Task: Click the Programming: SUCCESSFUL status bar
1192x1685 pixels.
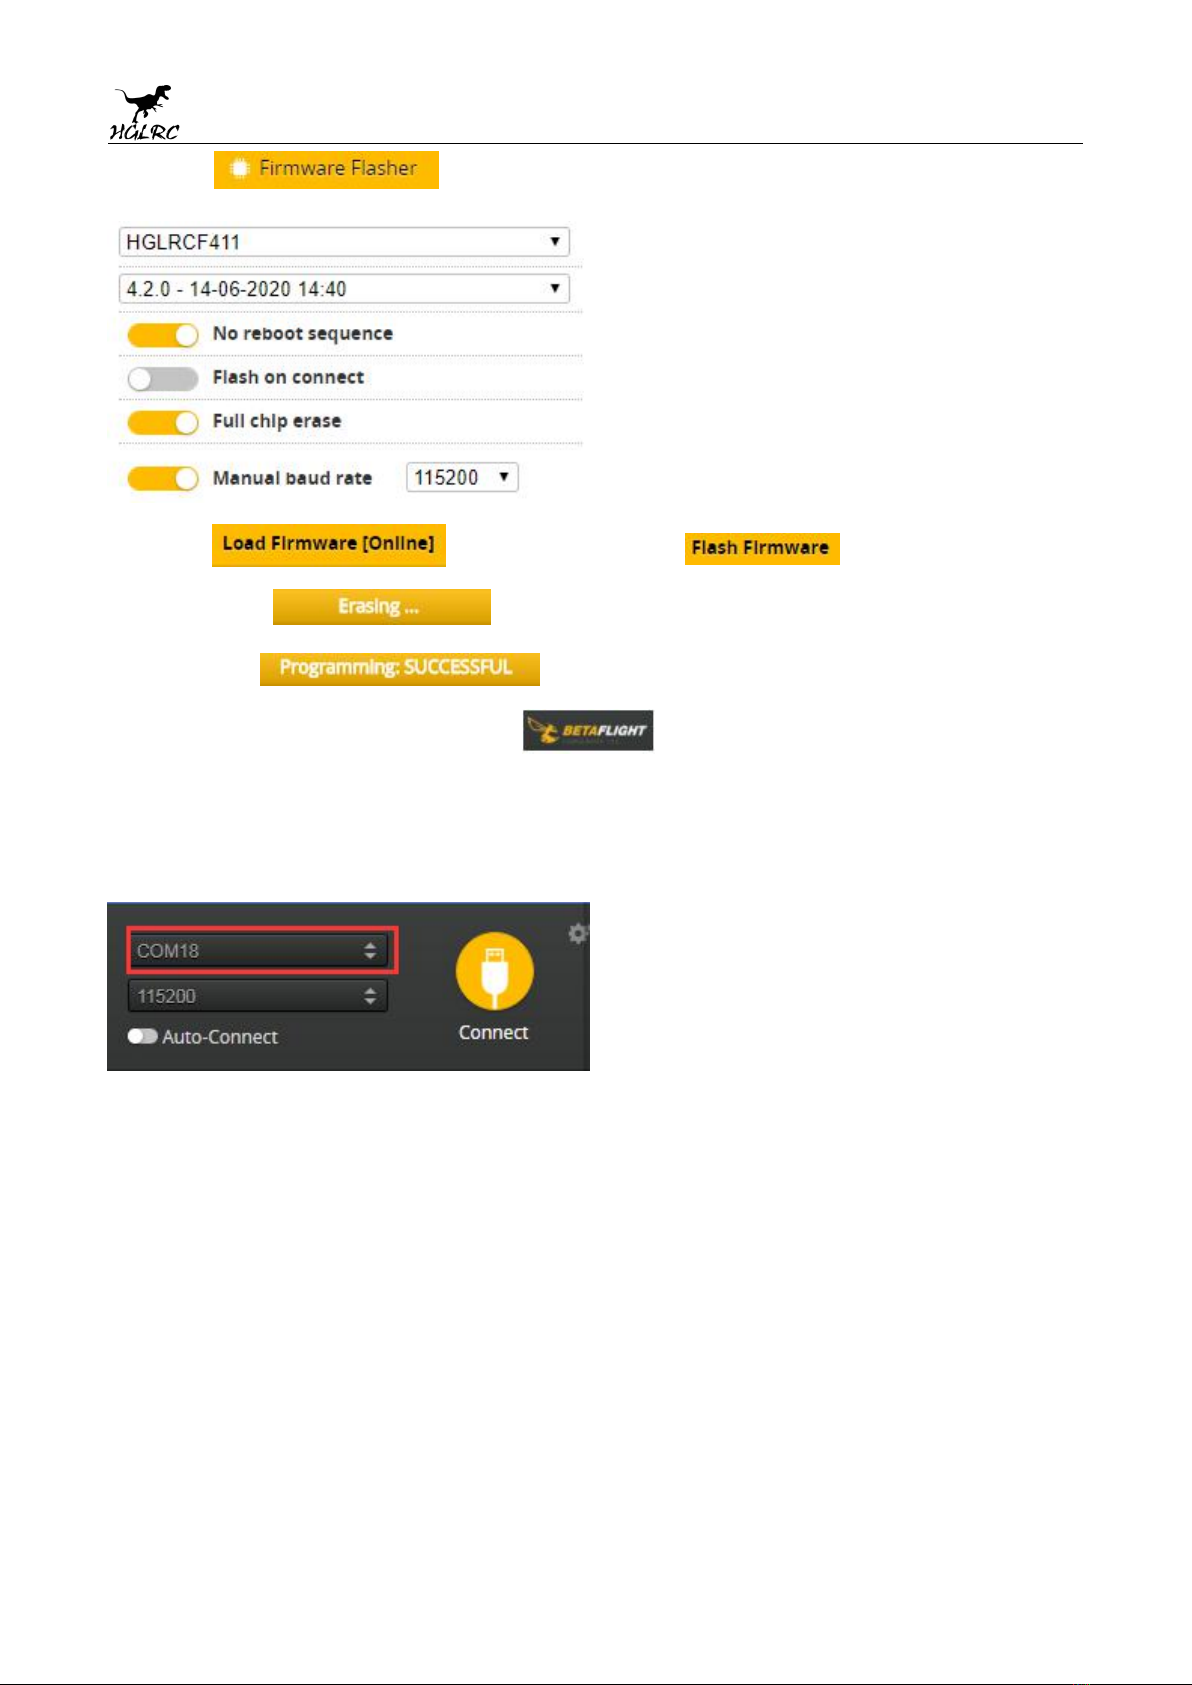Action: pyautogui.click(x=399, y=668)
